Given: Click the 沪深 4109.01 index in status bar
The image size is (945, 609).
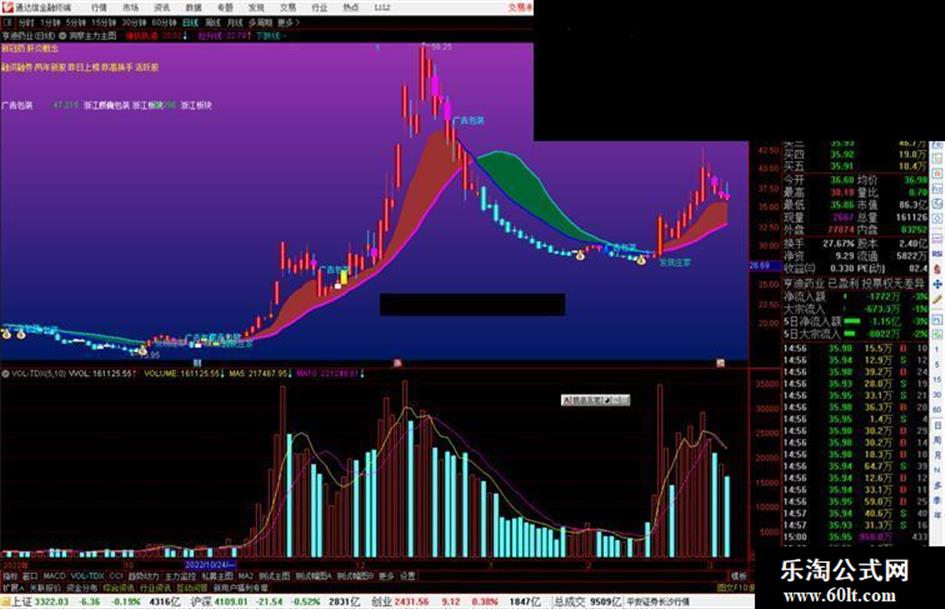Looking at the screenshot, I should point(217,602).
